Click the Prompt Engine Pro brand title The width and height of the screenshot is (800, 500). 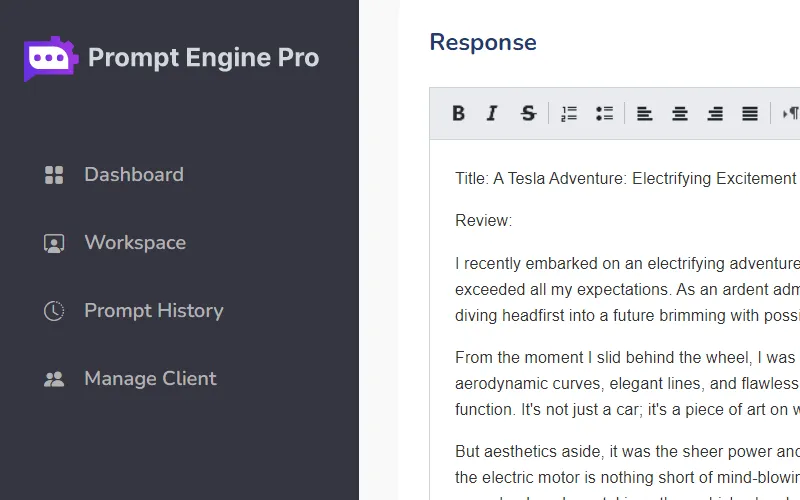204,58
